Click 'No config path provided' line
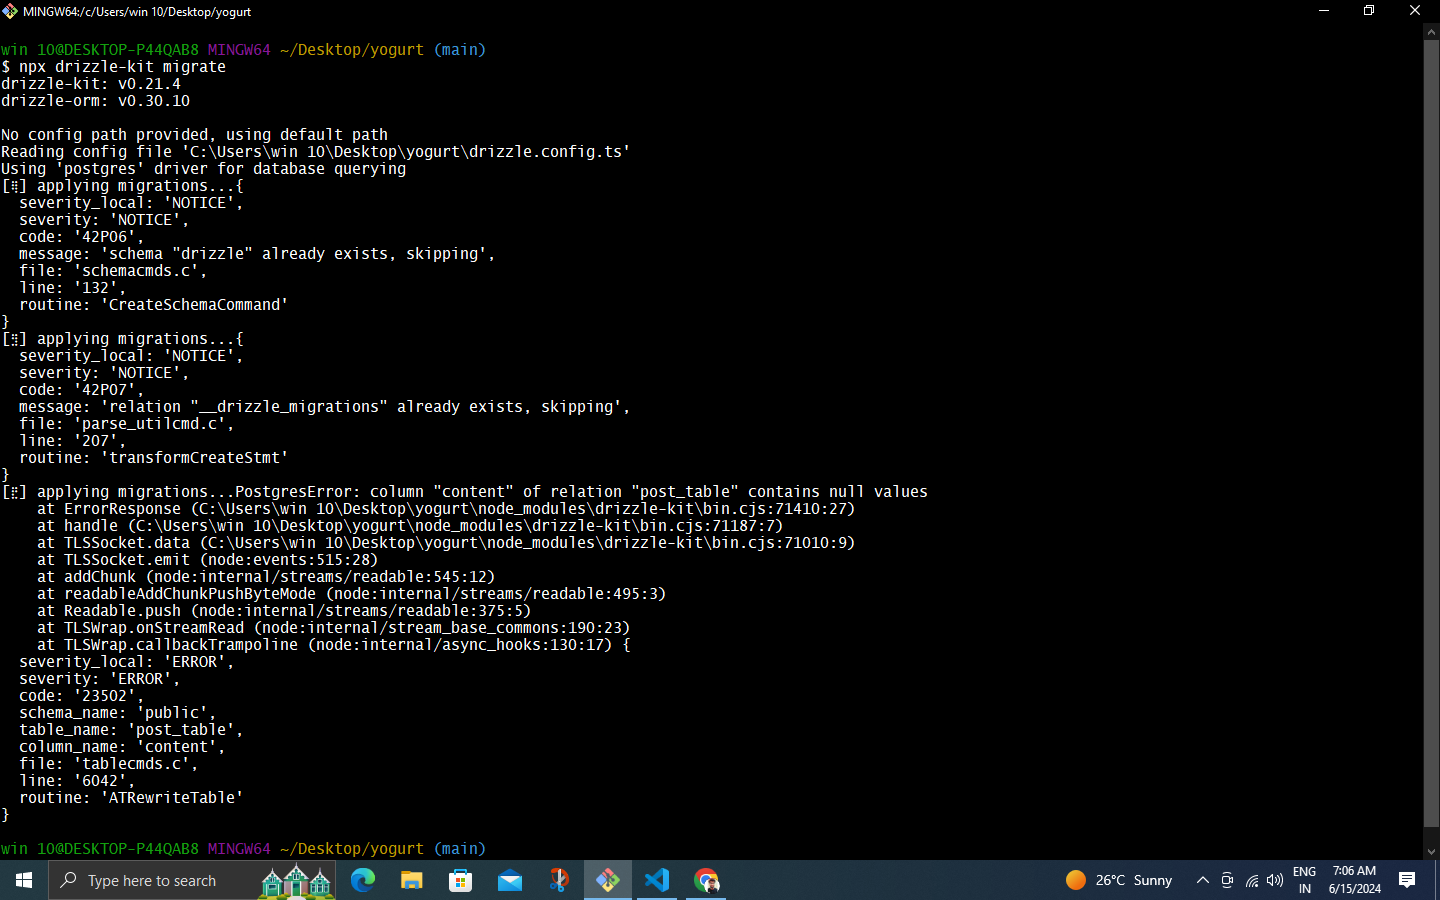 (194, 135)
